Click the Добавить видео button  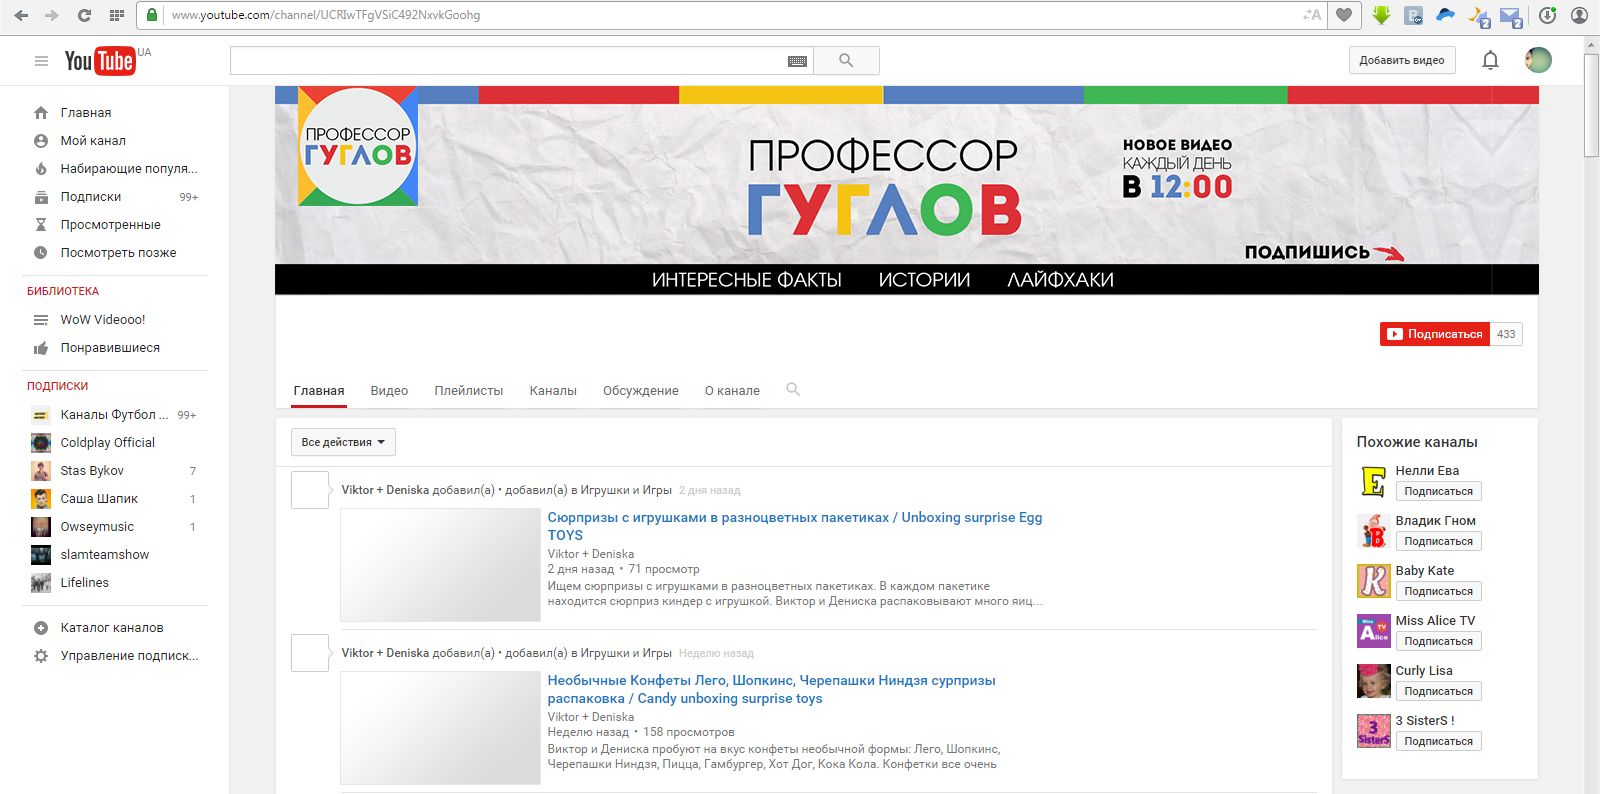tap(1402, 60)
